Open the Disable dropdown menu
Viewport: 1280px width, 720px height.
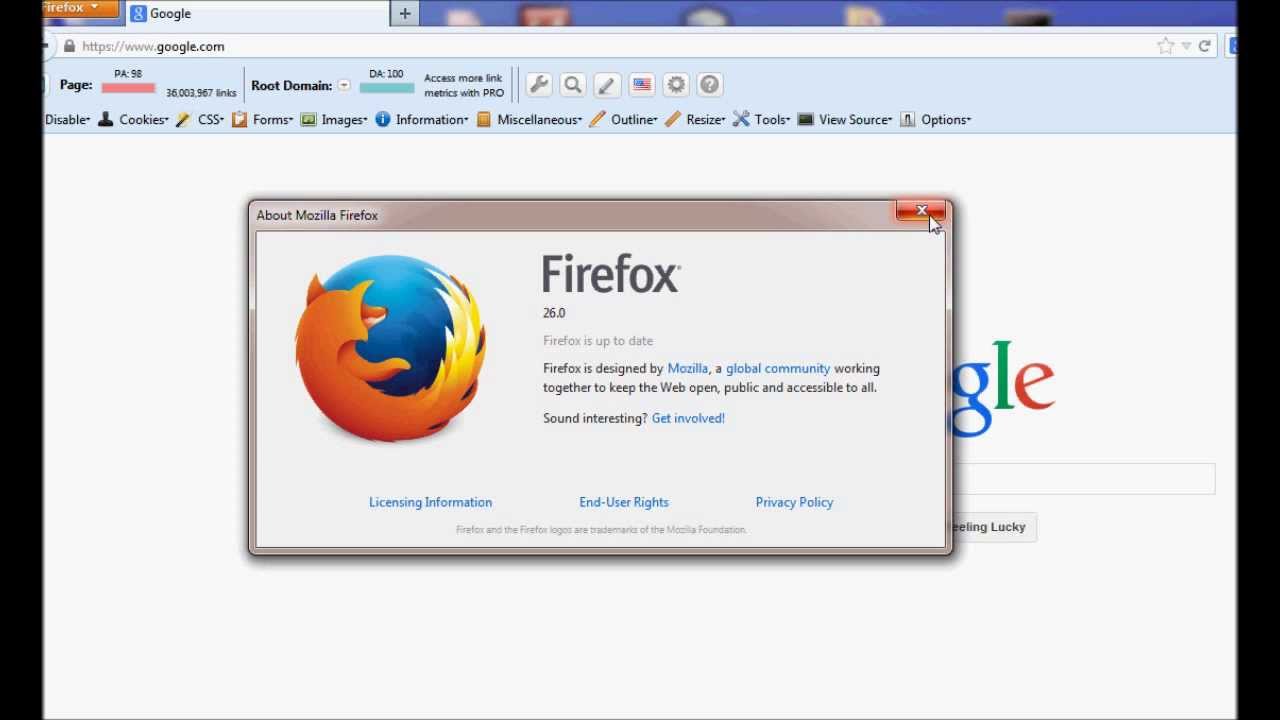[67, 119]
